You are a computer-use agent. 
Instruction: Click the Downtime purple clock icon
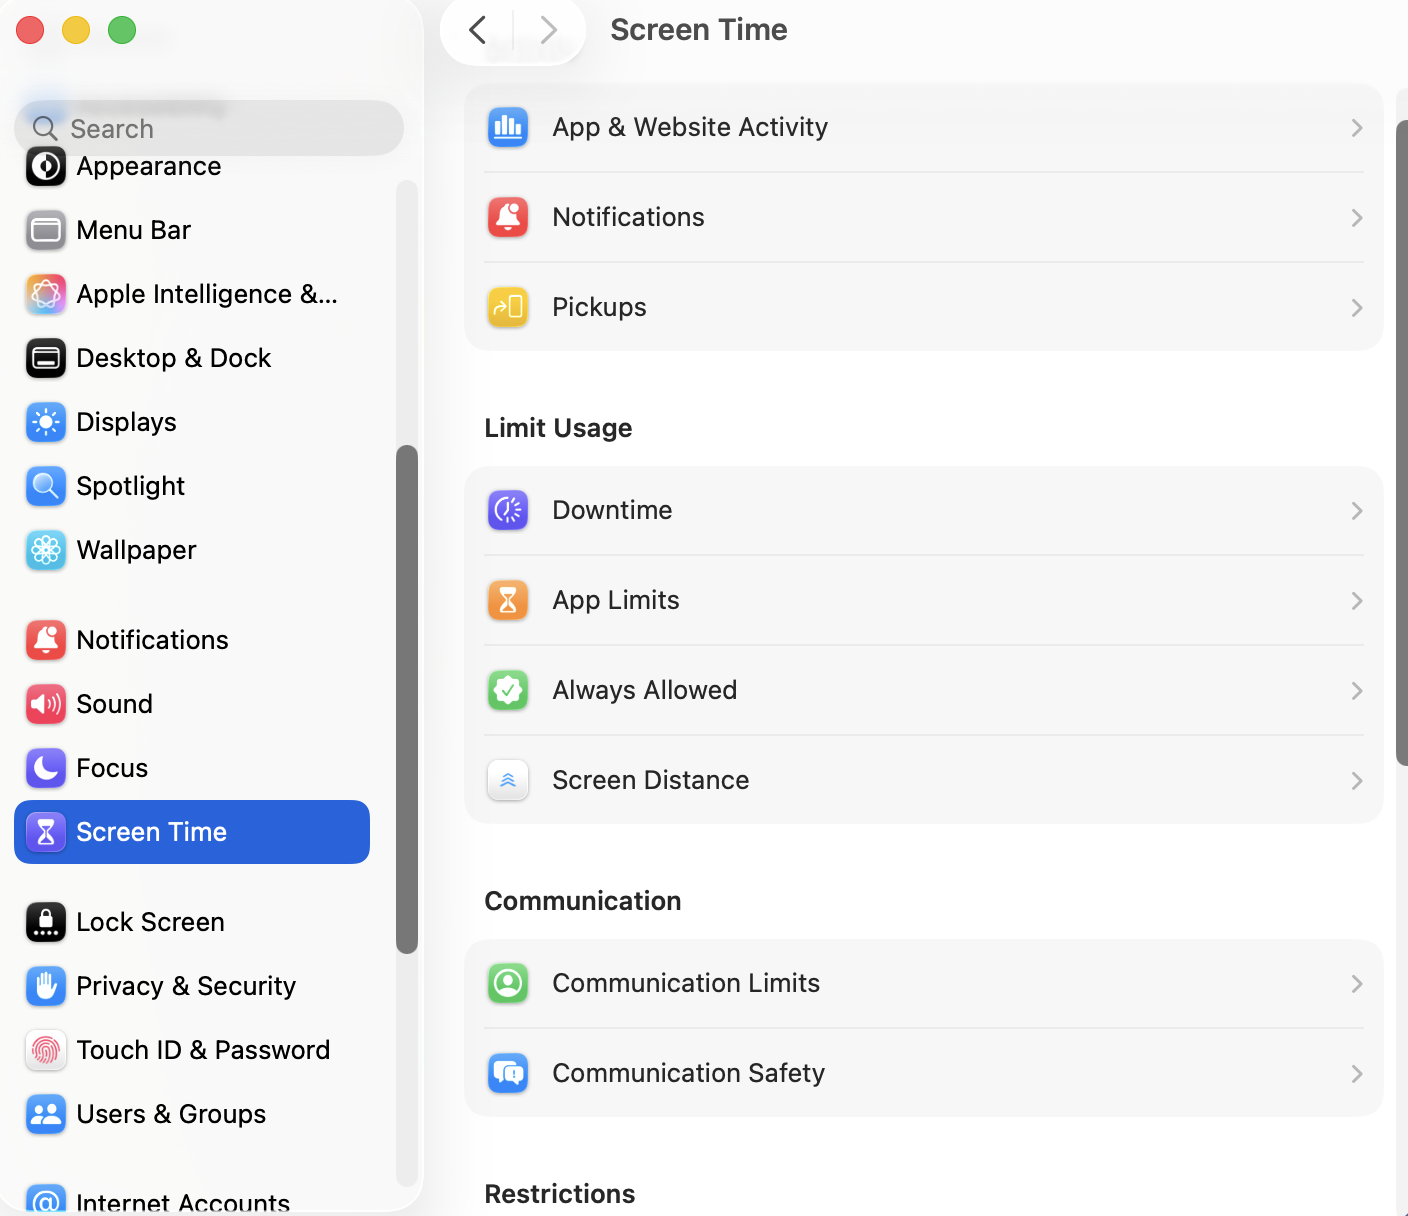click(x=508, y=510)
